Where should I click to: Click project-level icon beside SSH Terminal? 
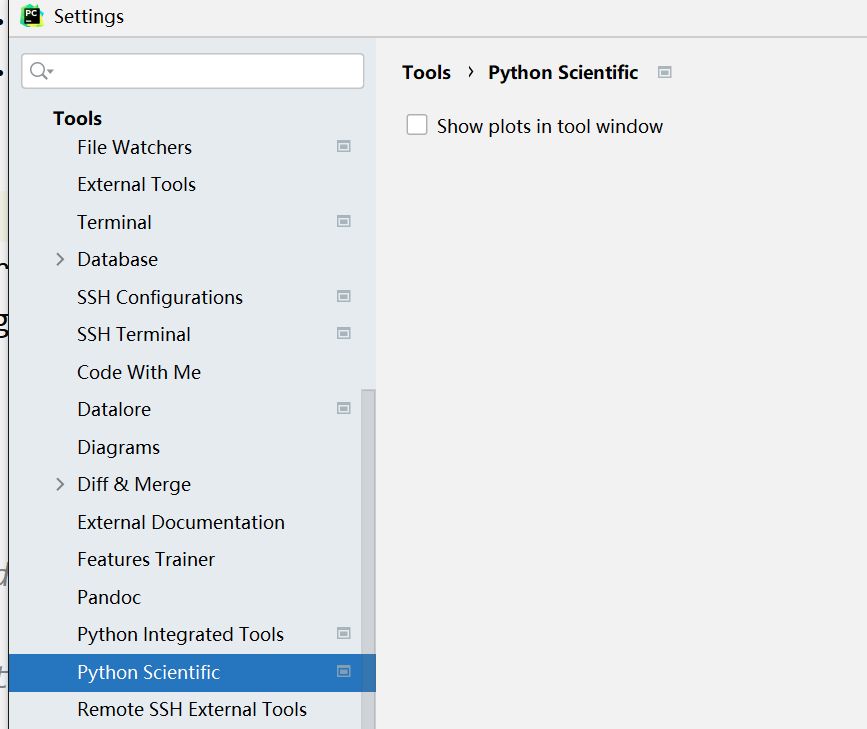(343, 333)
